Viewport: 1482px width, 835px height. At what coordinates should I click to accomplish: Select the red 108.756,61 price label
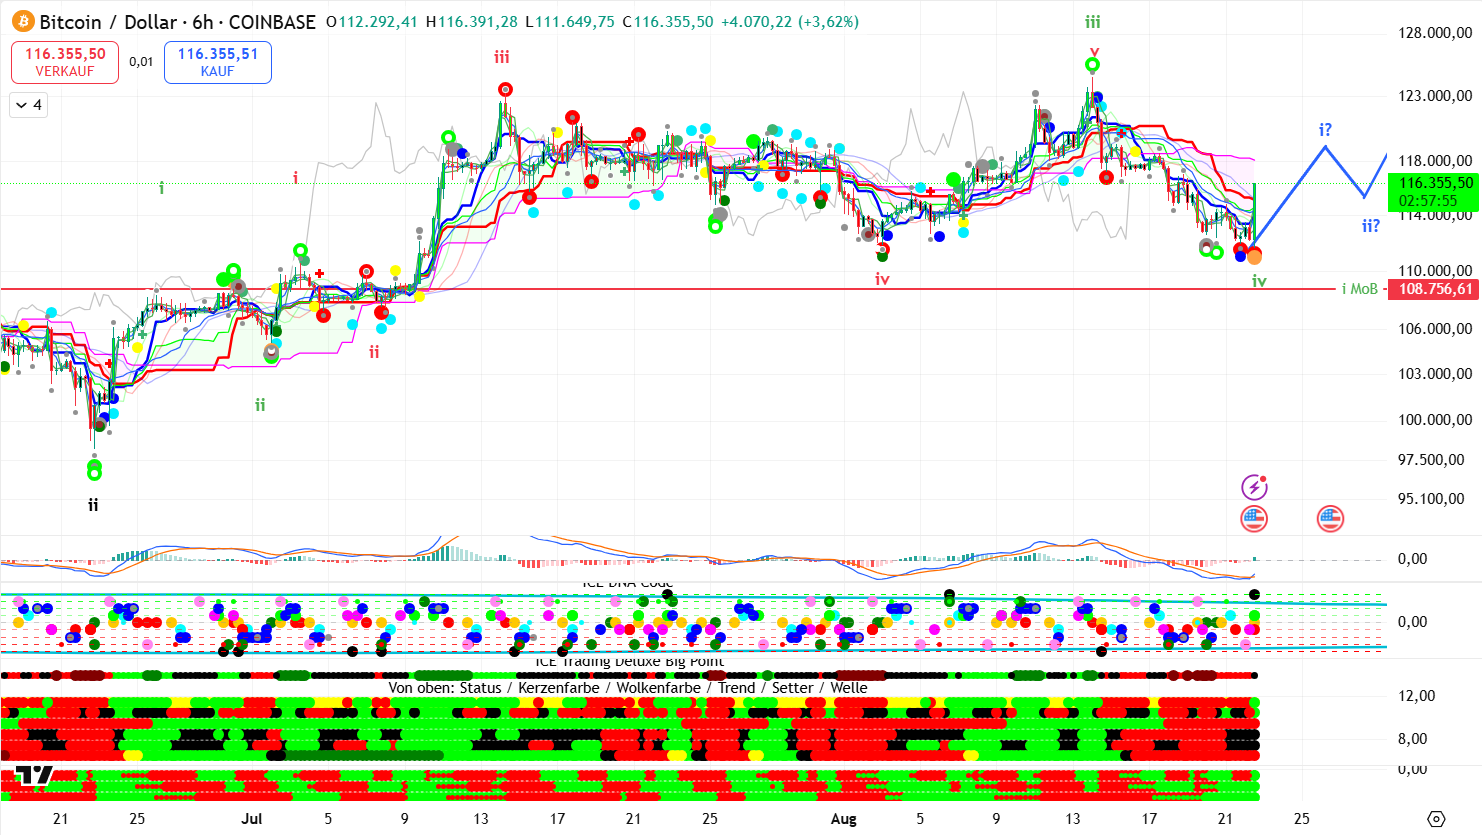click(x=1435, y=289)
